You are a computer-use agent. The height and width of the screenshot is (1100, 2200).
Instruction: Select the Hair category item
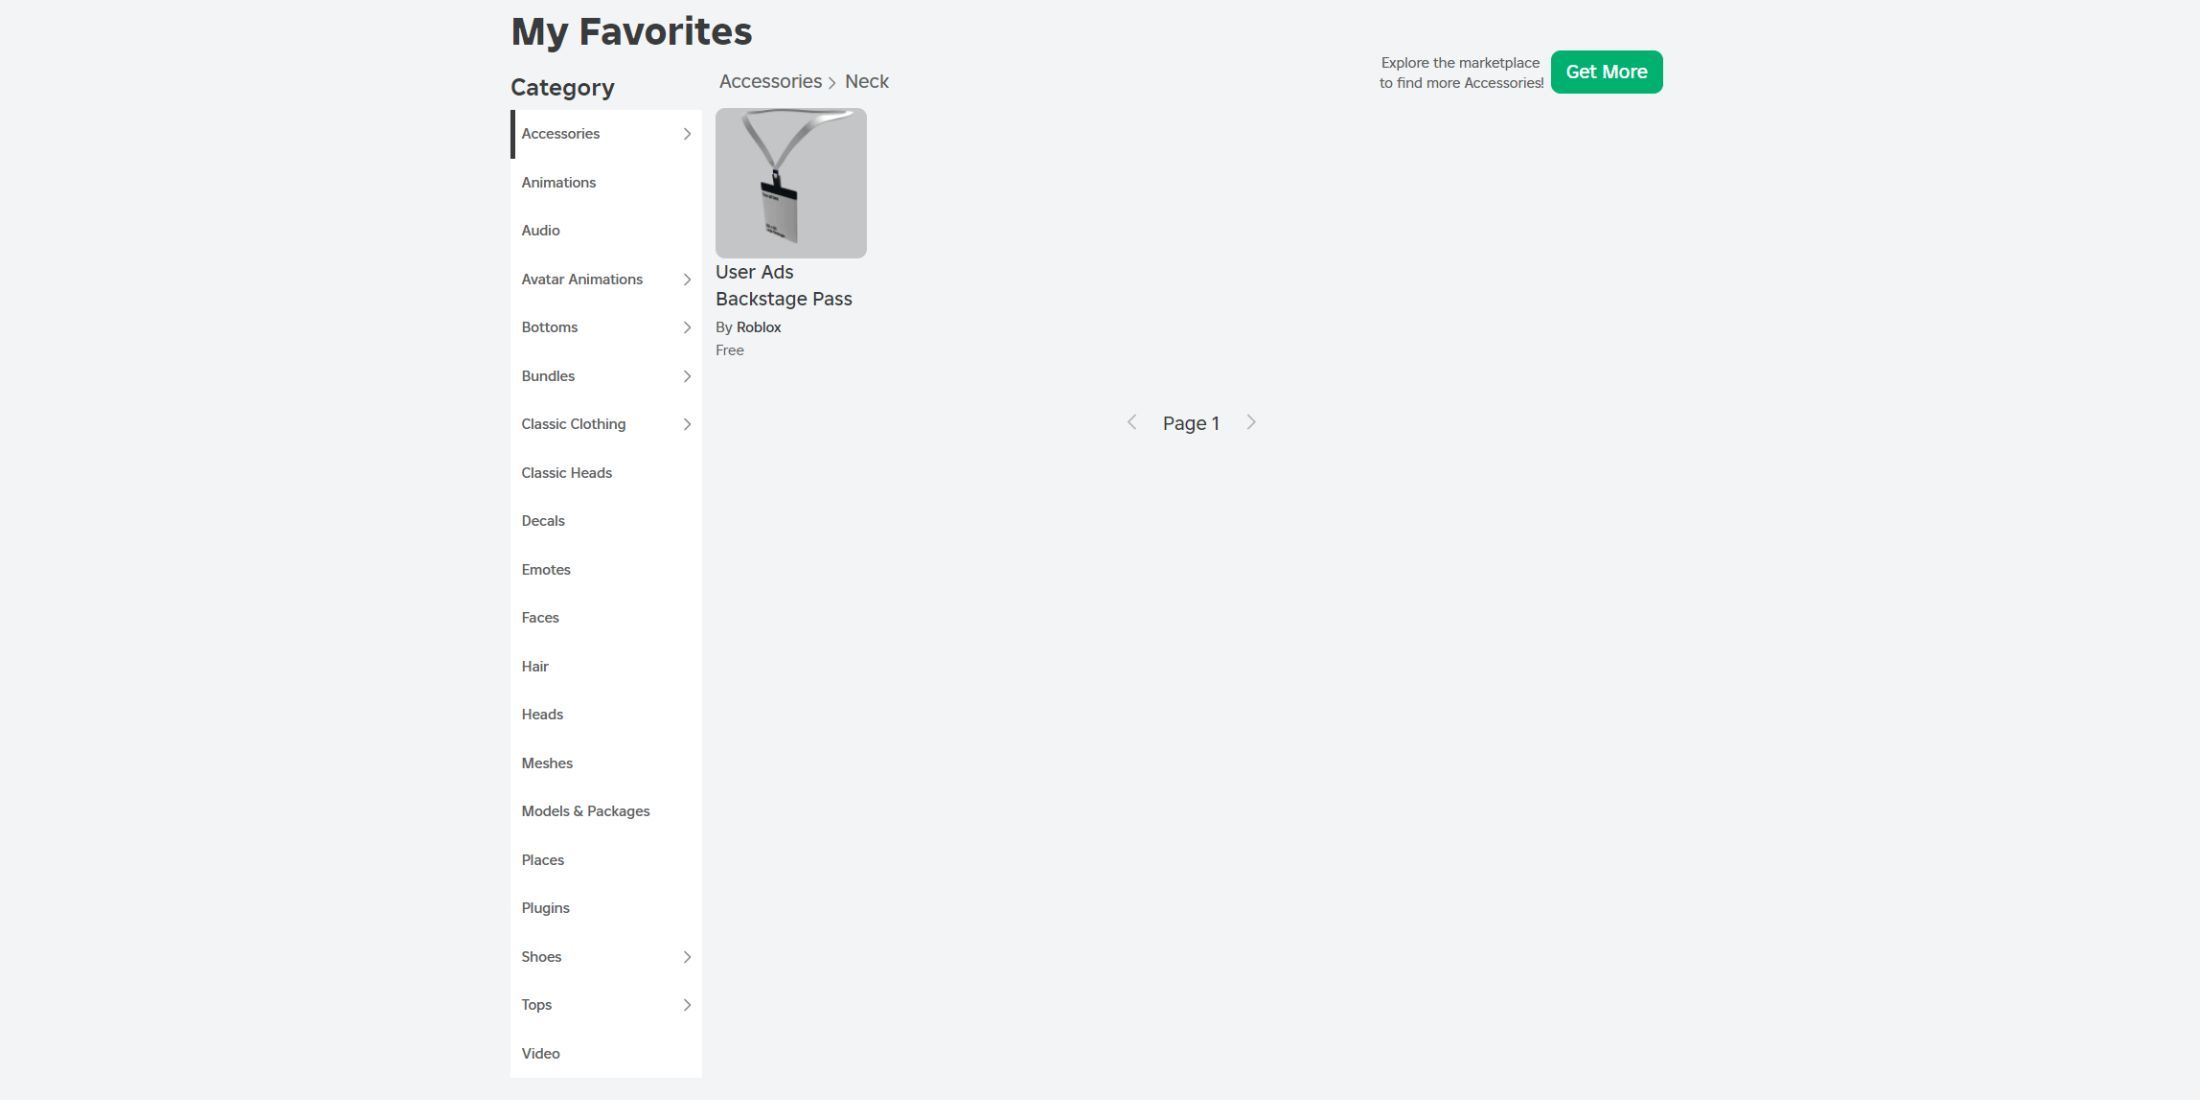coord(535,665)
